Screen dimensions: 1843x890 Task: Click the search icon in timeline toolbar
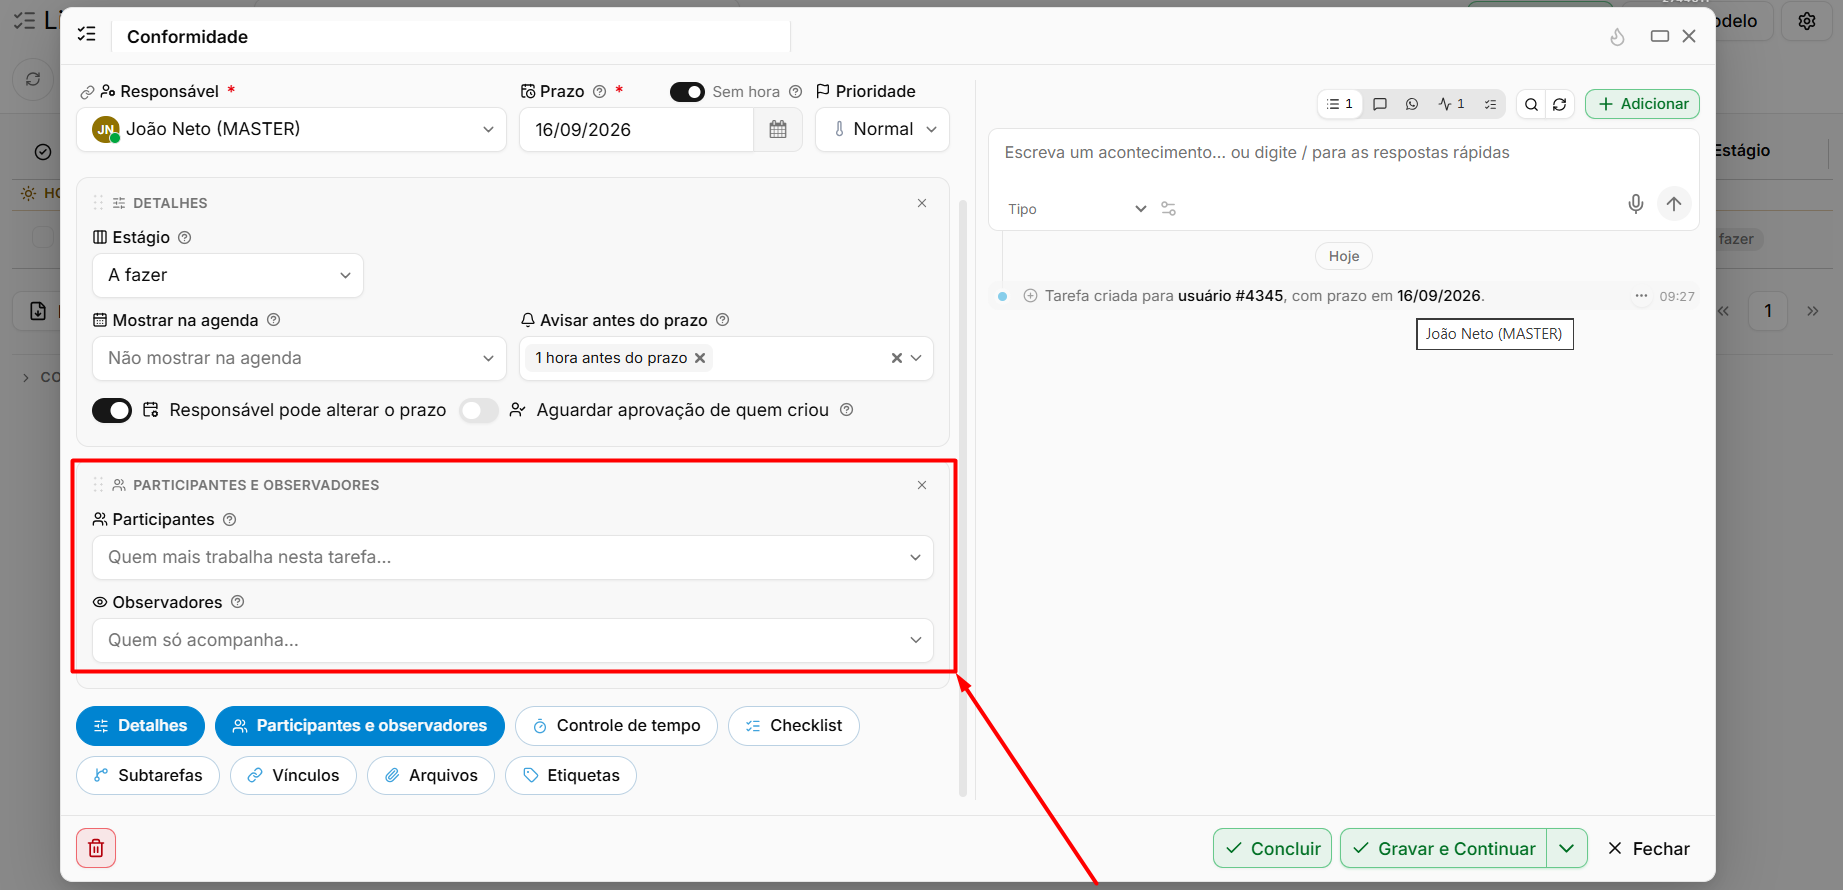(x=1531, y=104)
